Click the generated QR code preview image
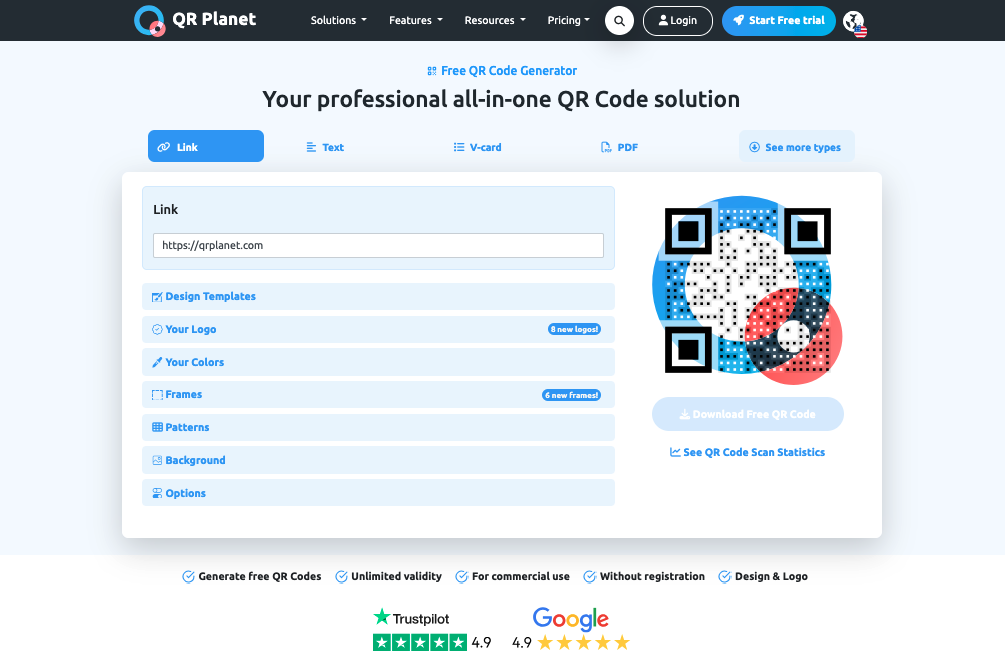1005x661 pixels. point(747,290)
